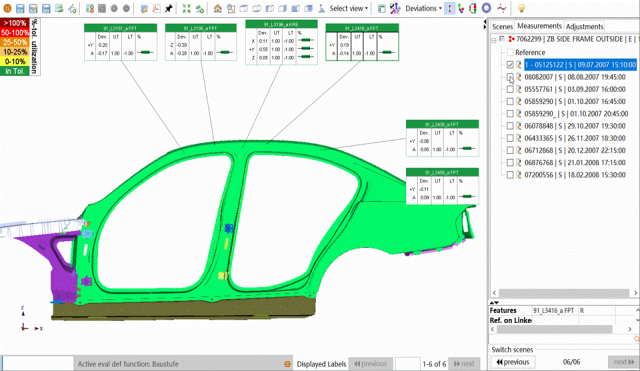Select the 06876768 measurement row
This screenshot has width=640, height=371.
coord(575,162)
